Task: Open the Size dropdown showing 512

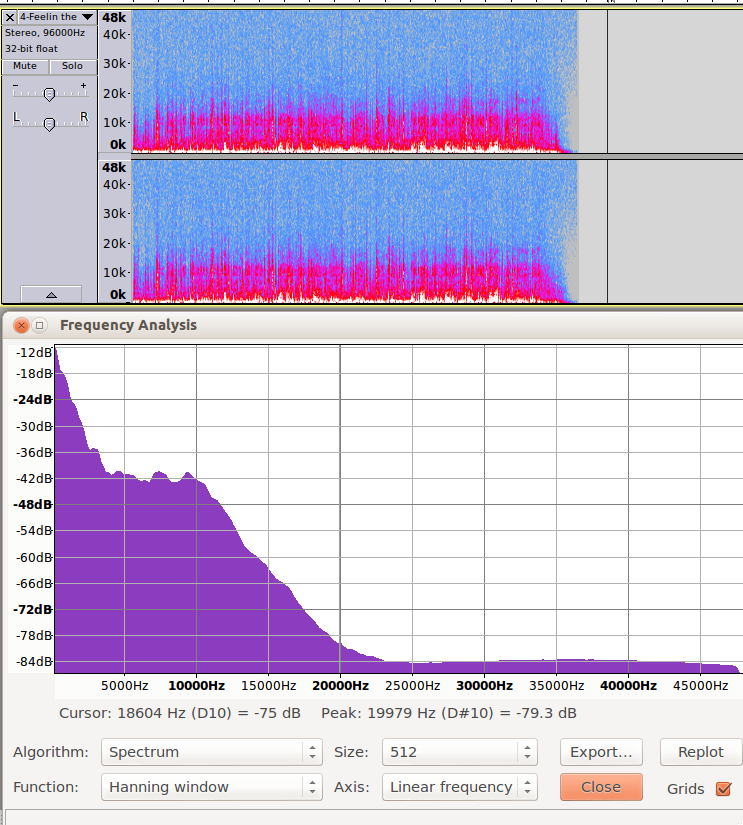Action: (x=460, y=752)
